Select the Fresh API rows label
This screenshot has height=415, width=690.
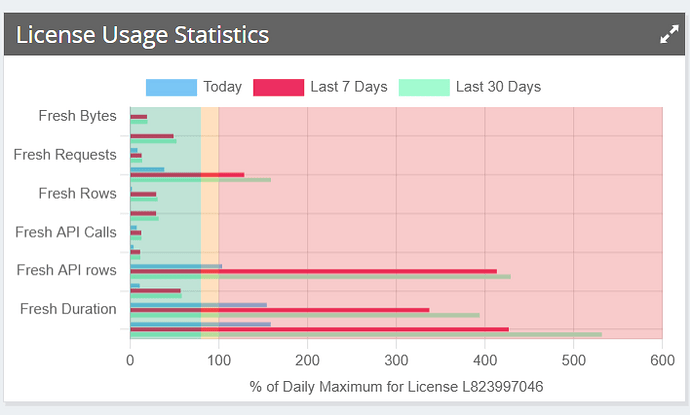[x=67, y=270]
